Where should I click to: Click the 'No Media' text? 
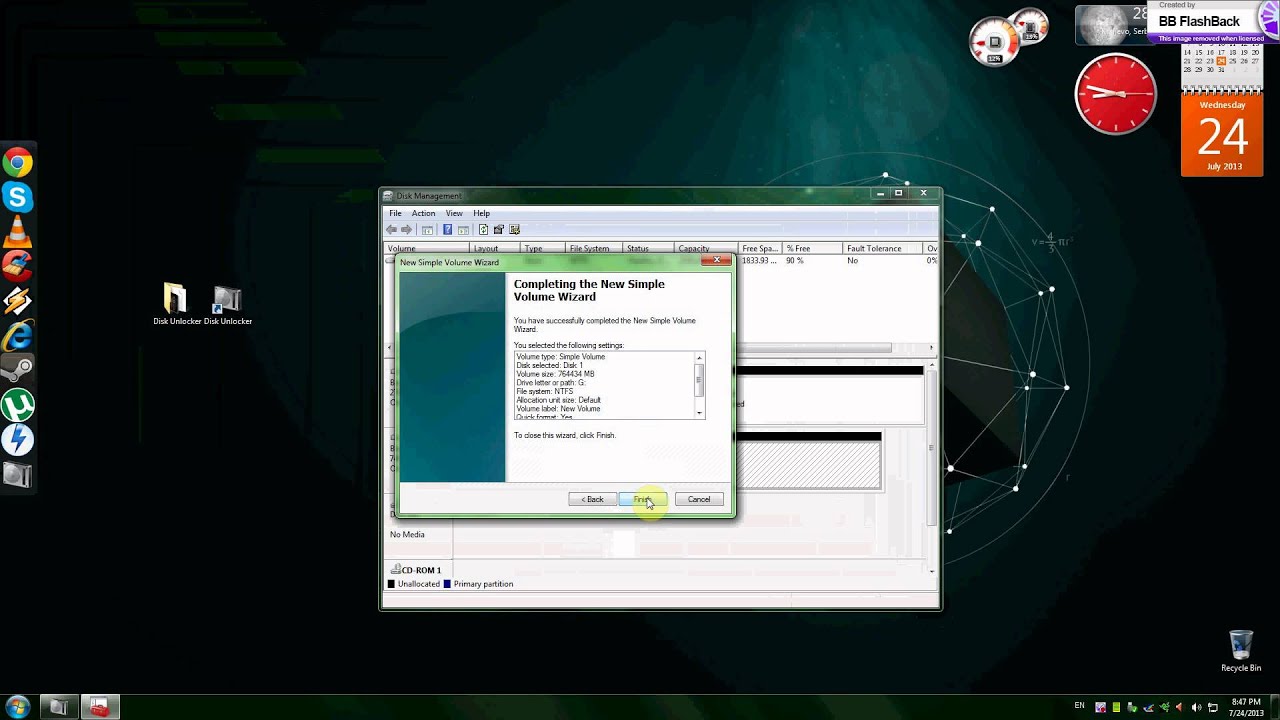[407, 535]
